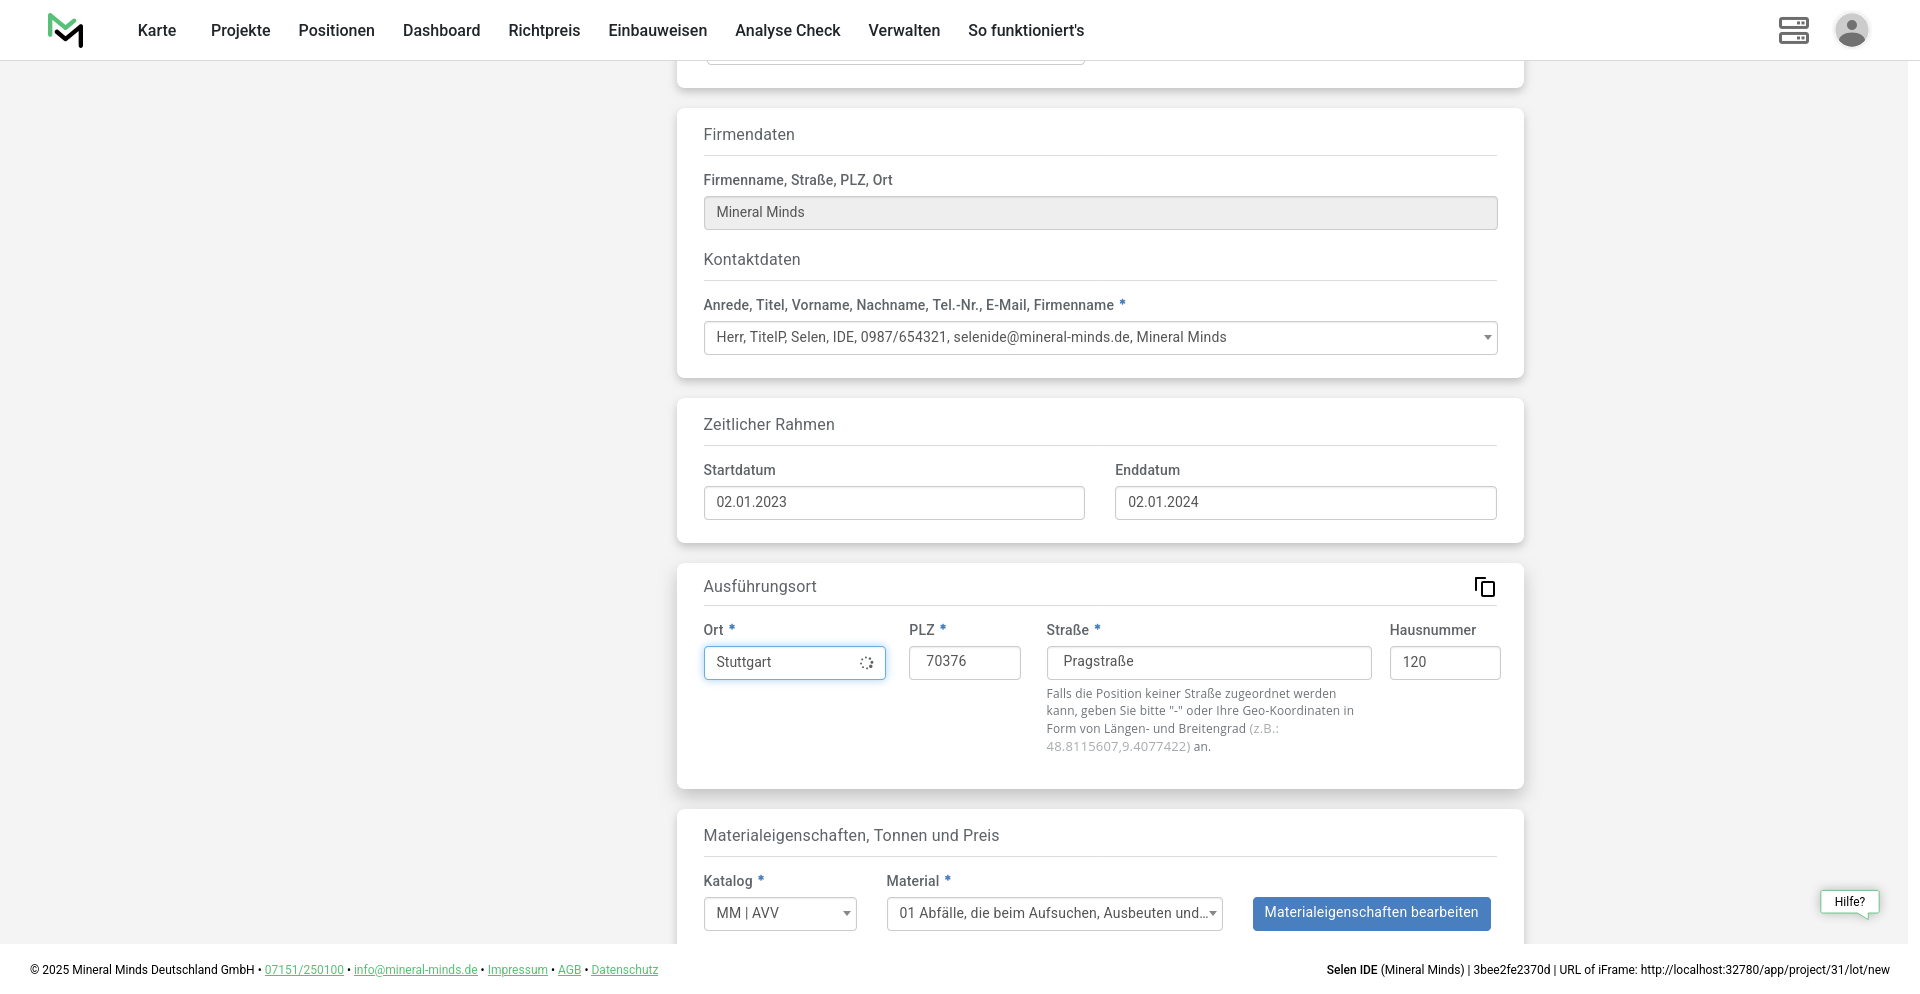Expand the Material selection dropdown

1054,914
